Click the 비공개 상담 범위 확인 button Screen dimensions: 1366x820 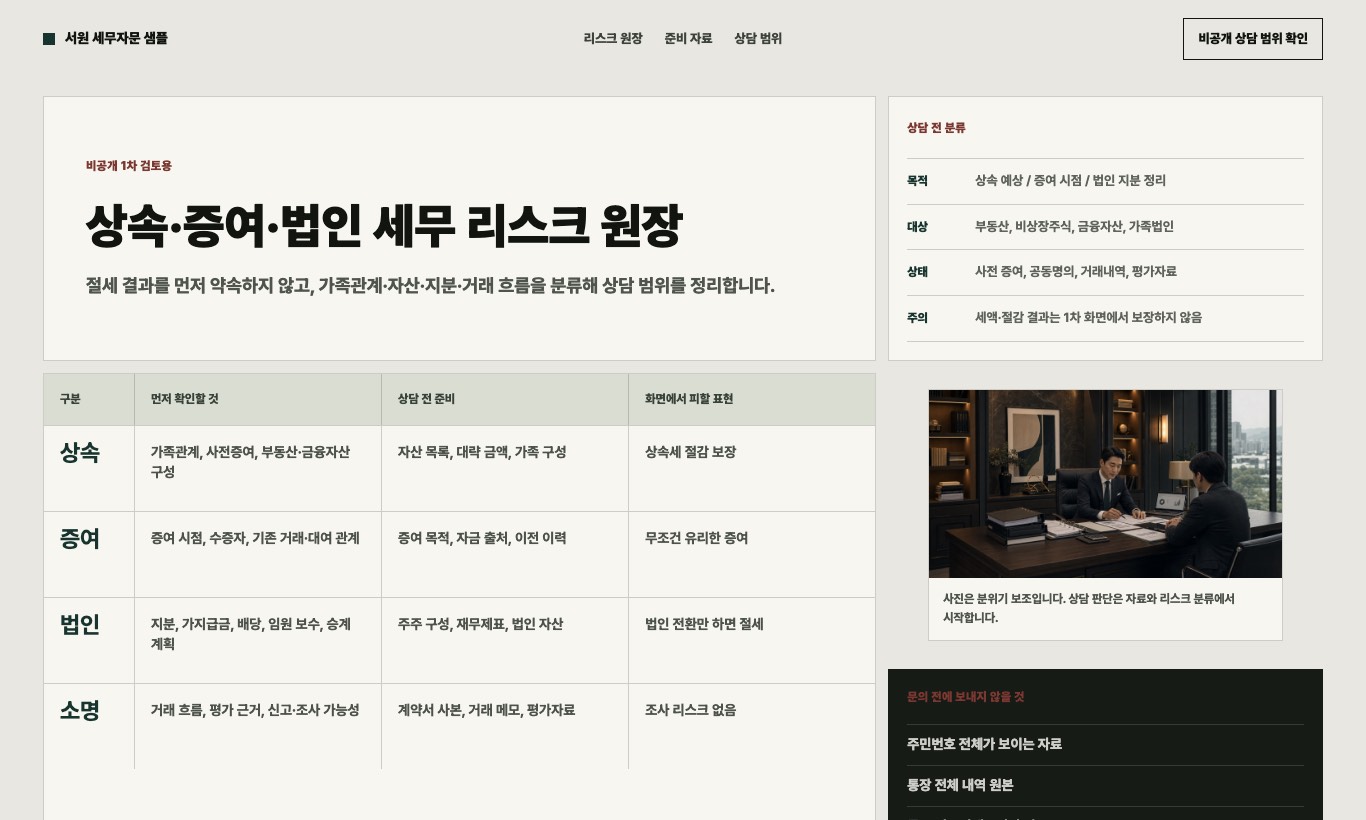[1252, 39]
